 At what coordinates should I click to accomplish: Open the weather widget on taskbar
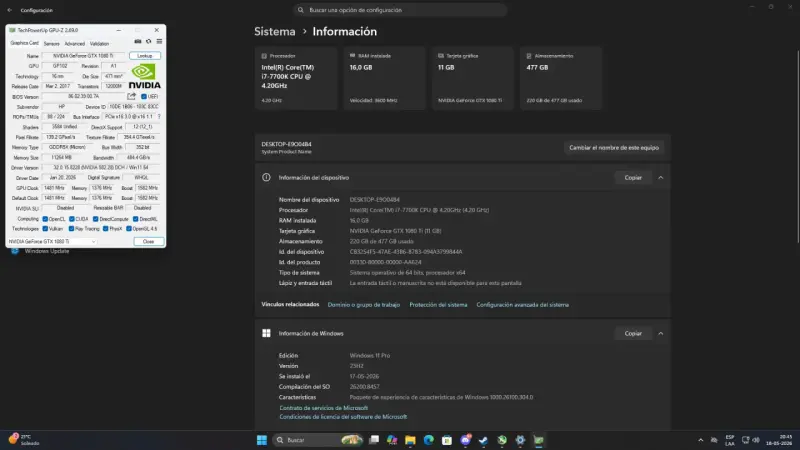23,440
